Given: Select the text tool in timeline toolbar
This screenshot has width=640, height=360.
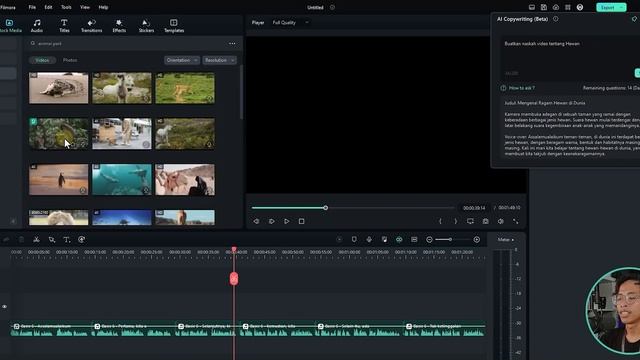Looking at the screenshot, I should pyautogui.click(x=67, y=240).
